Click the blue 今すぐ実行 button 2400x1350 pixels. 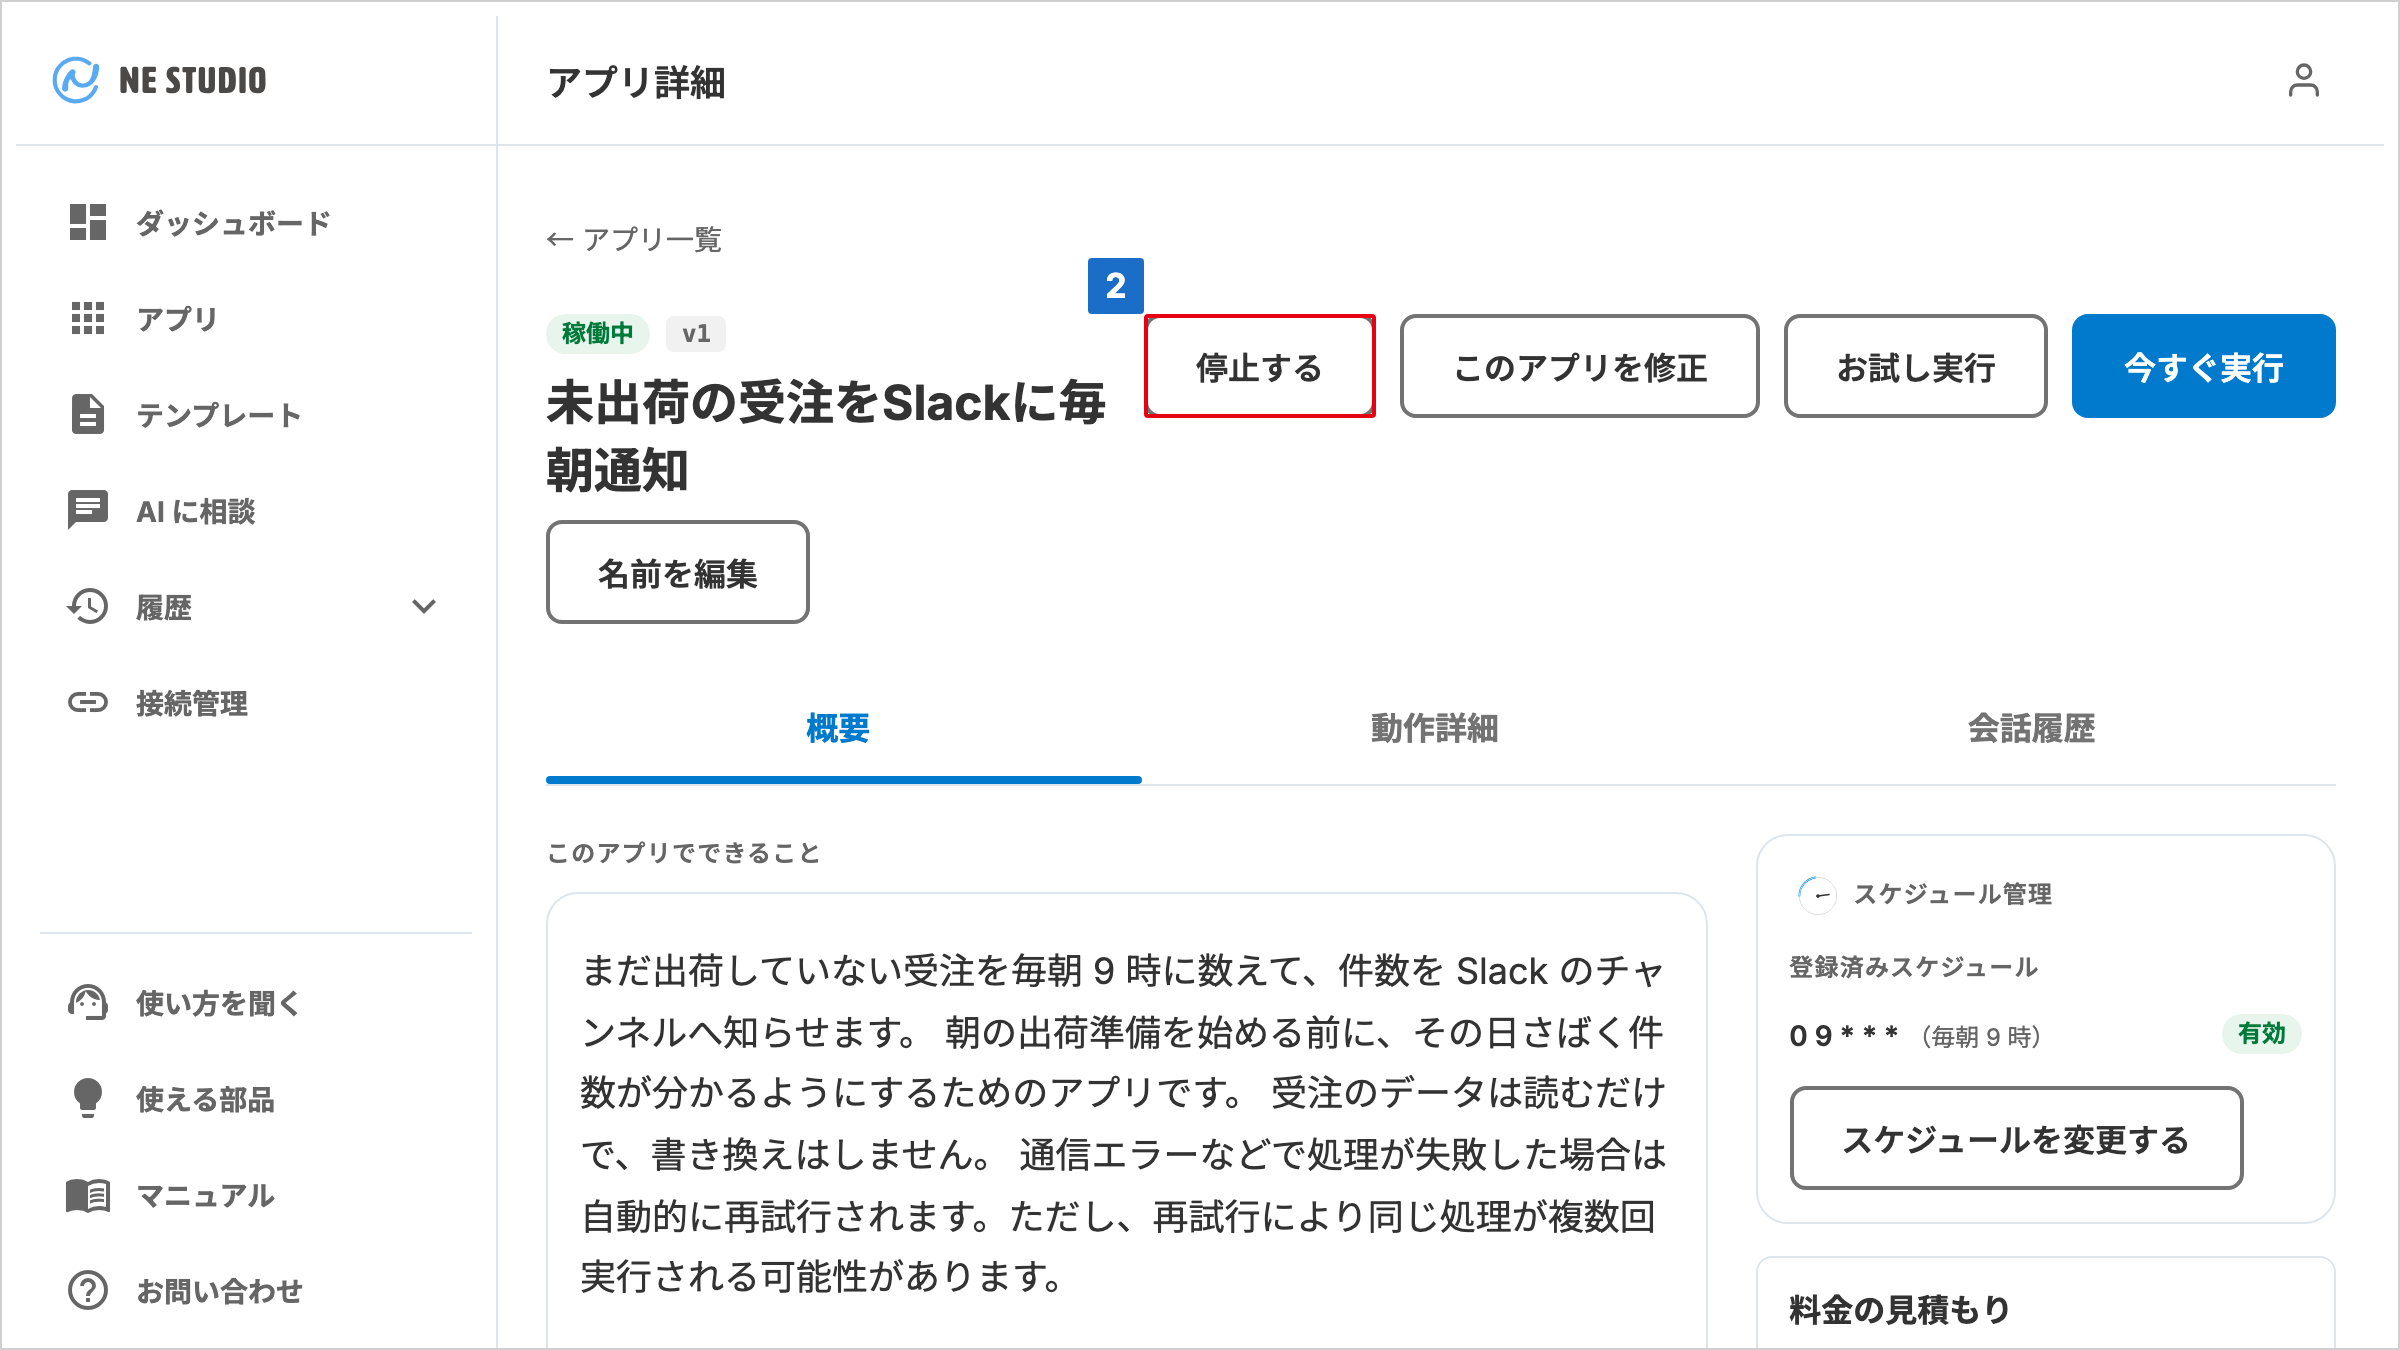(2204, 366)
